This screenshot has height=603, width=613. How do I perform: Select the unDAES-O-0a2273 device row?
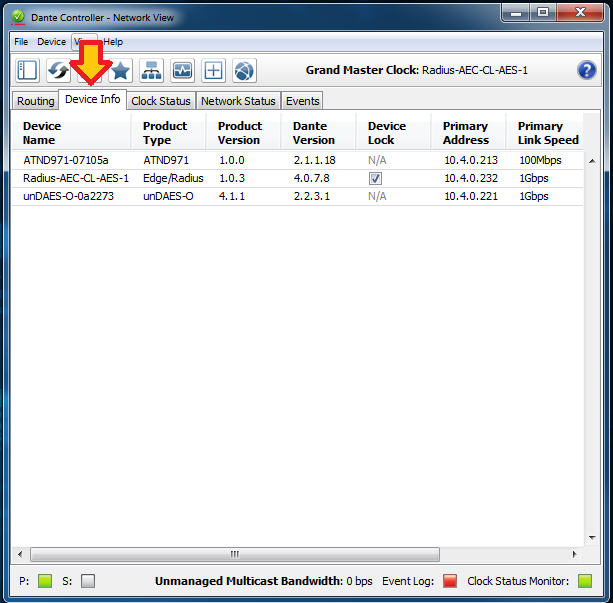(298, 196)
